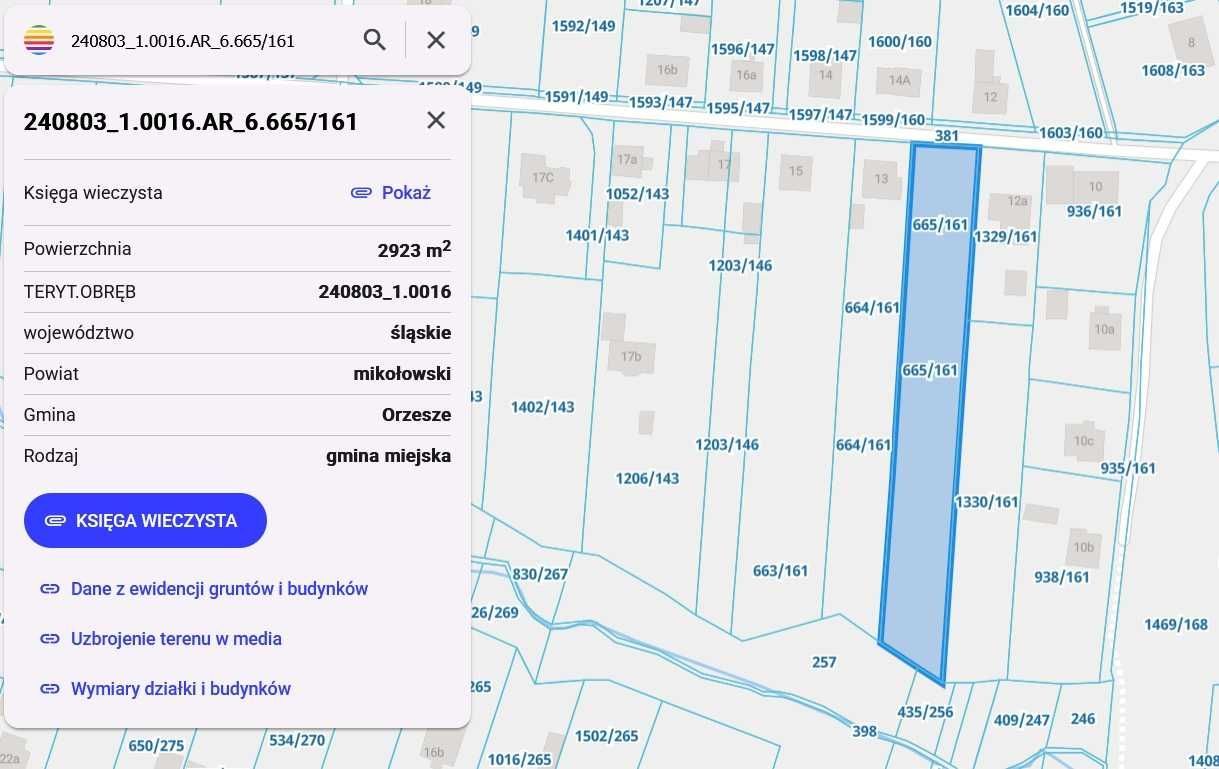Click the Powiat value mikołowski

pyautogui.click(x=402, y=374)
